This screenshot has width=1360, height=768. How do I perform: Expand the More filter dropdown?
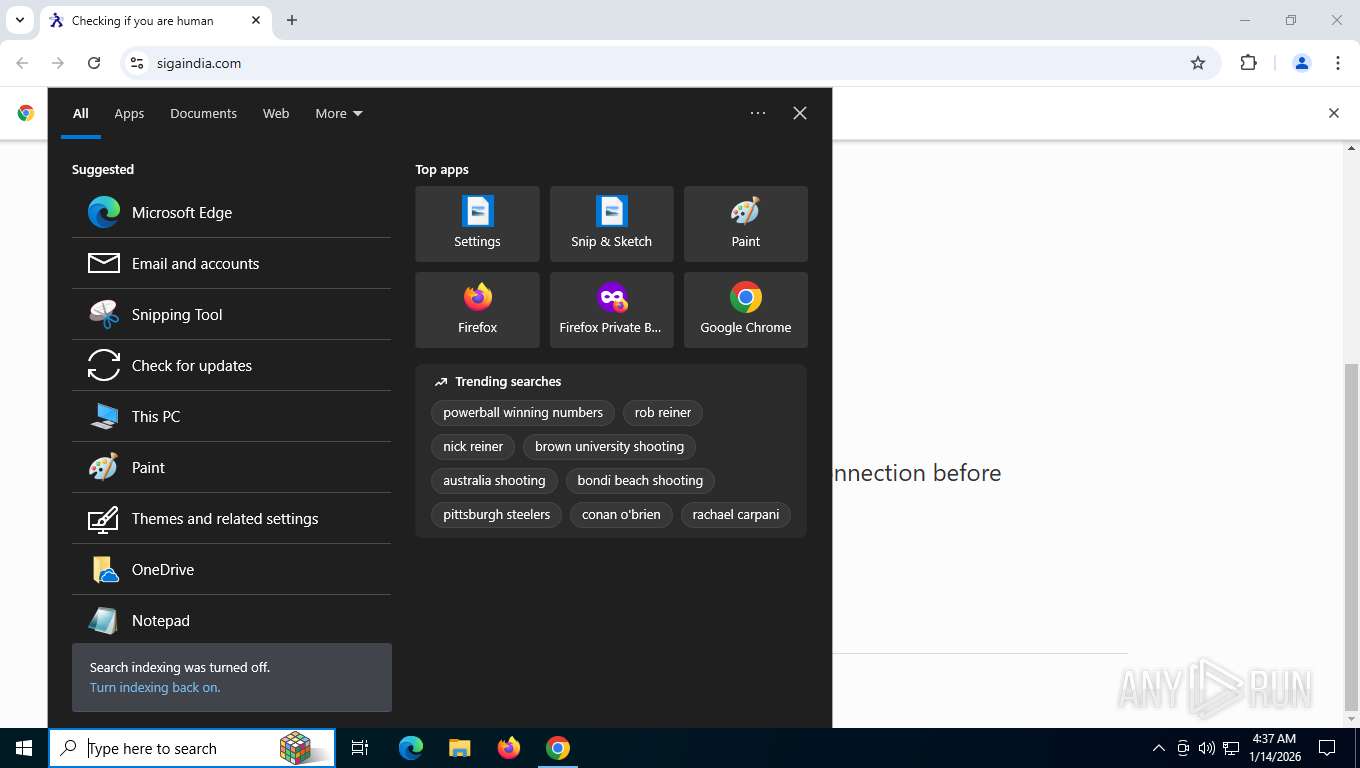tap(339, 113)
